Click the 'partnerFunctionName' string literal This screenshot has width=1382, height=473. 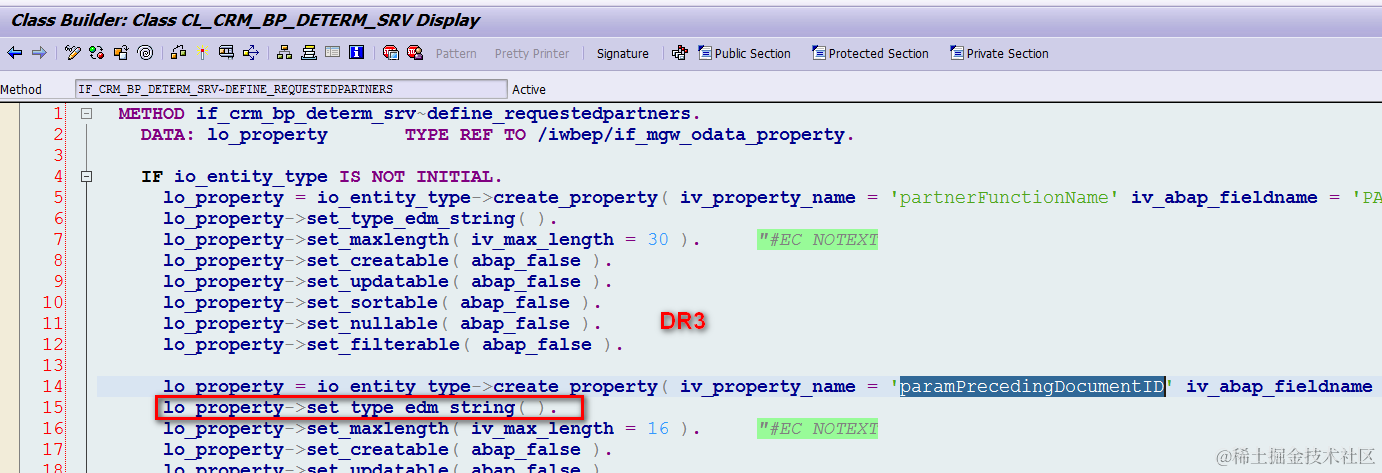[x=1004, y=197]
